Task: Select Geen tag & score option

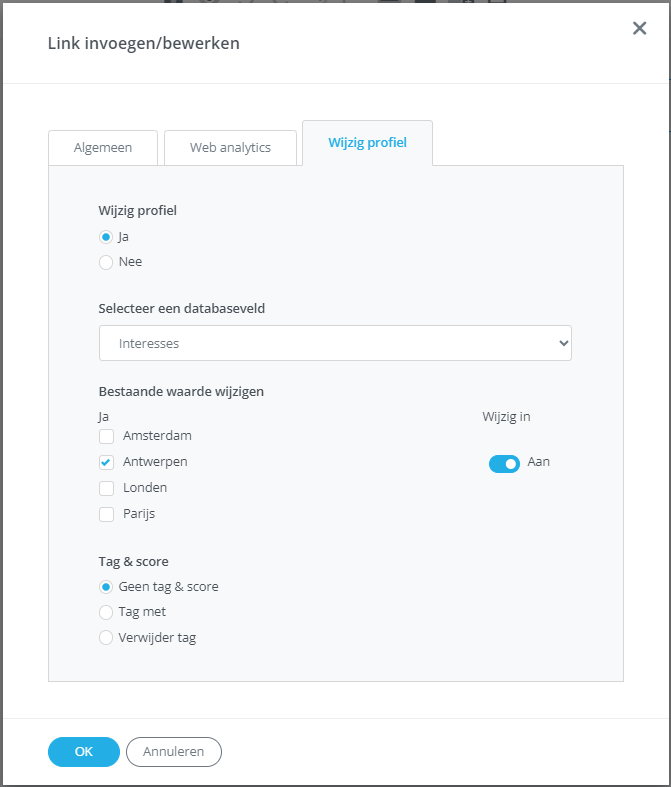Action: (x=106, y=587)
